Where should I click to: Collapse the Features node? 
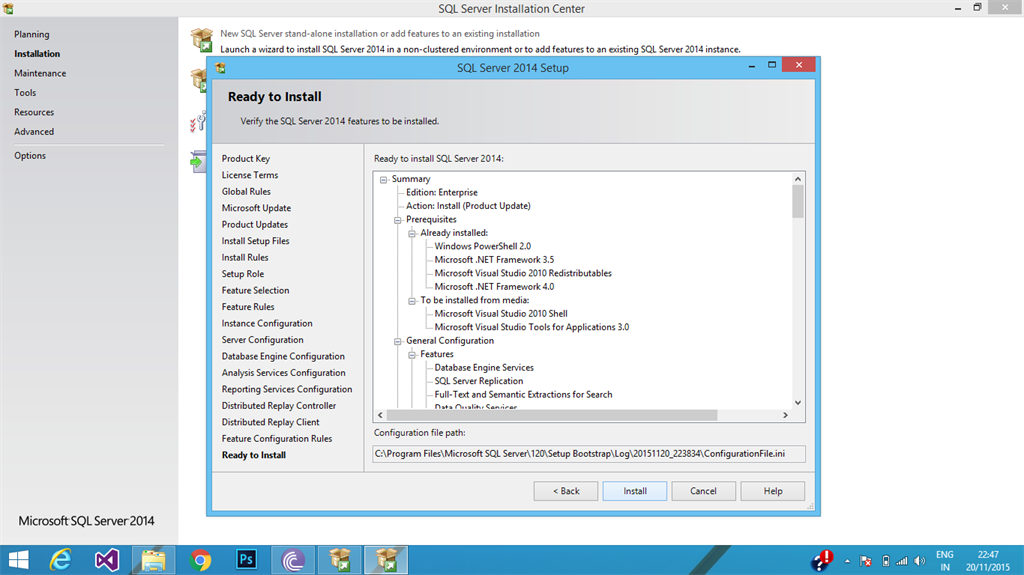412,355
